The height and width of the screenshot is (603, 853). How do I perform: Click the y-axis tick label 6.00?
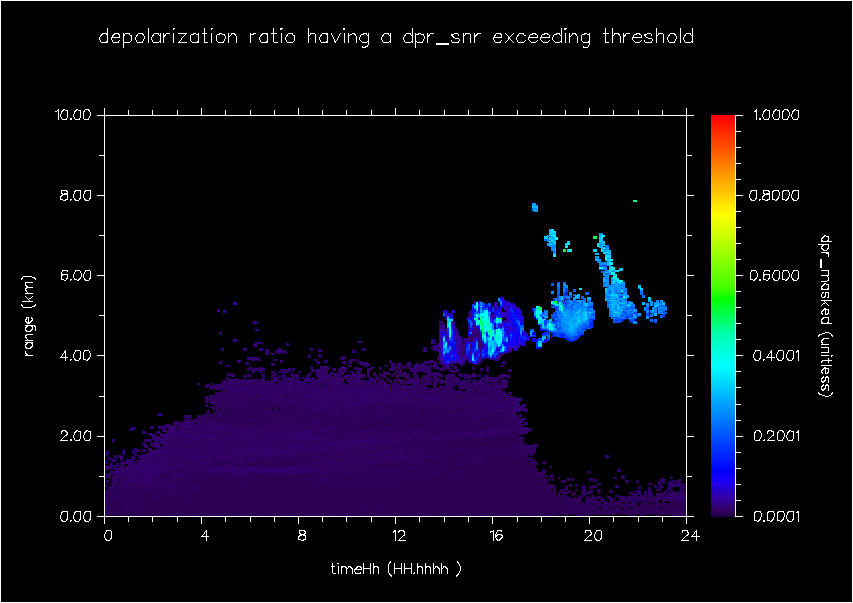pos(76,275)
